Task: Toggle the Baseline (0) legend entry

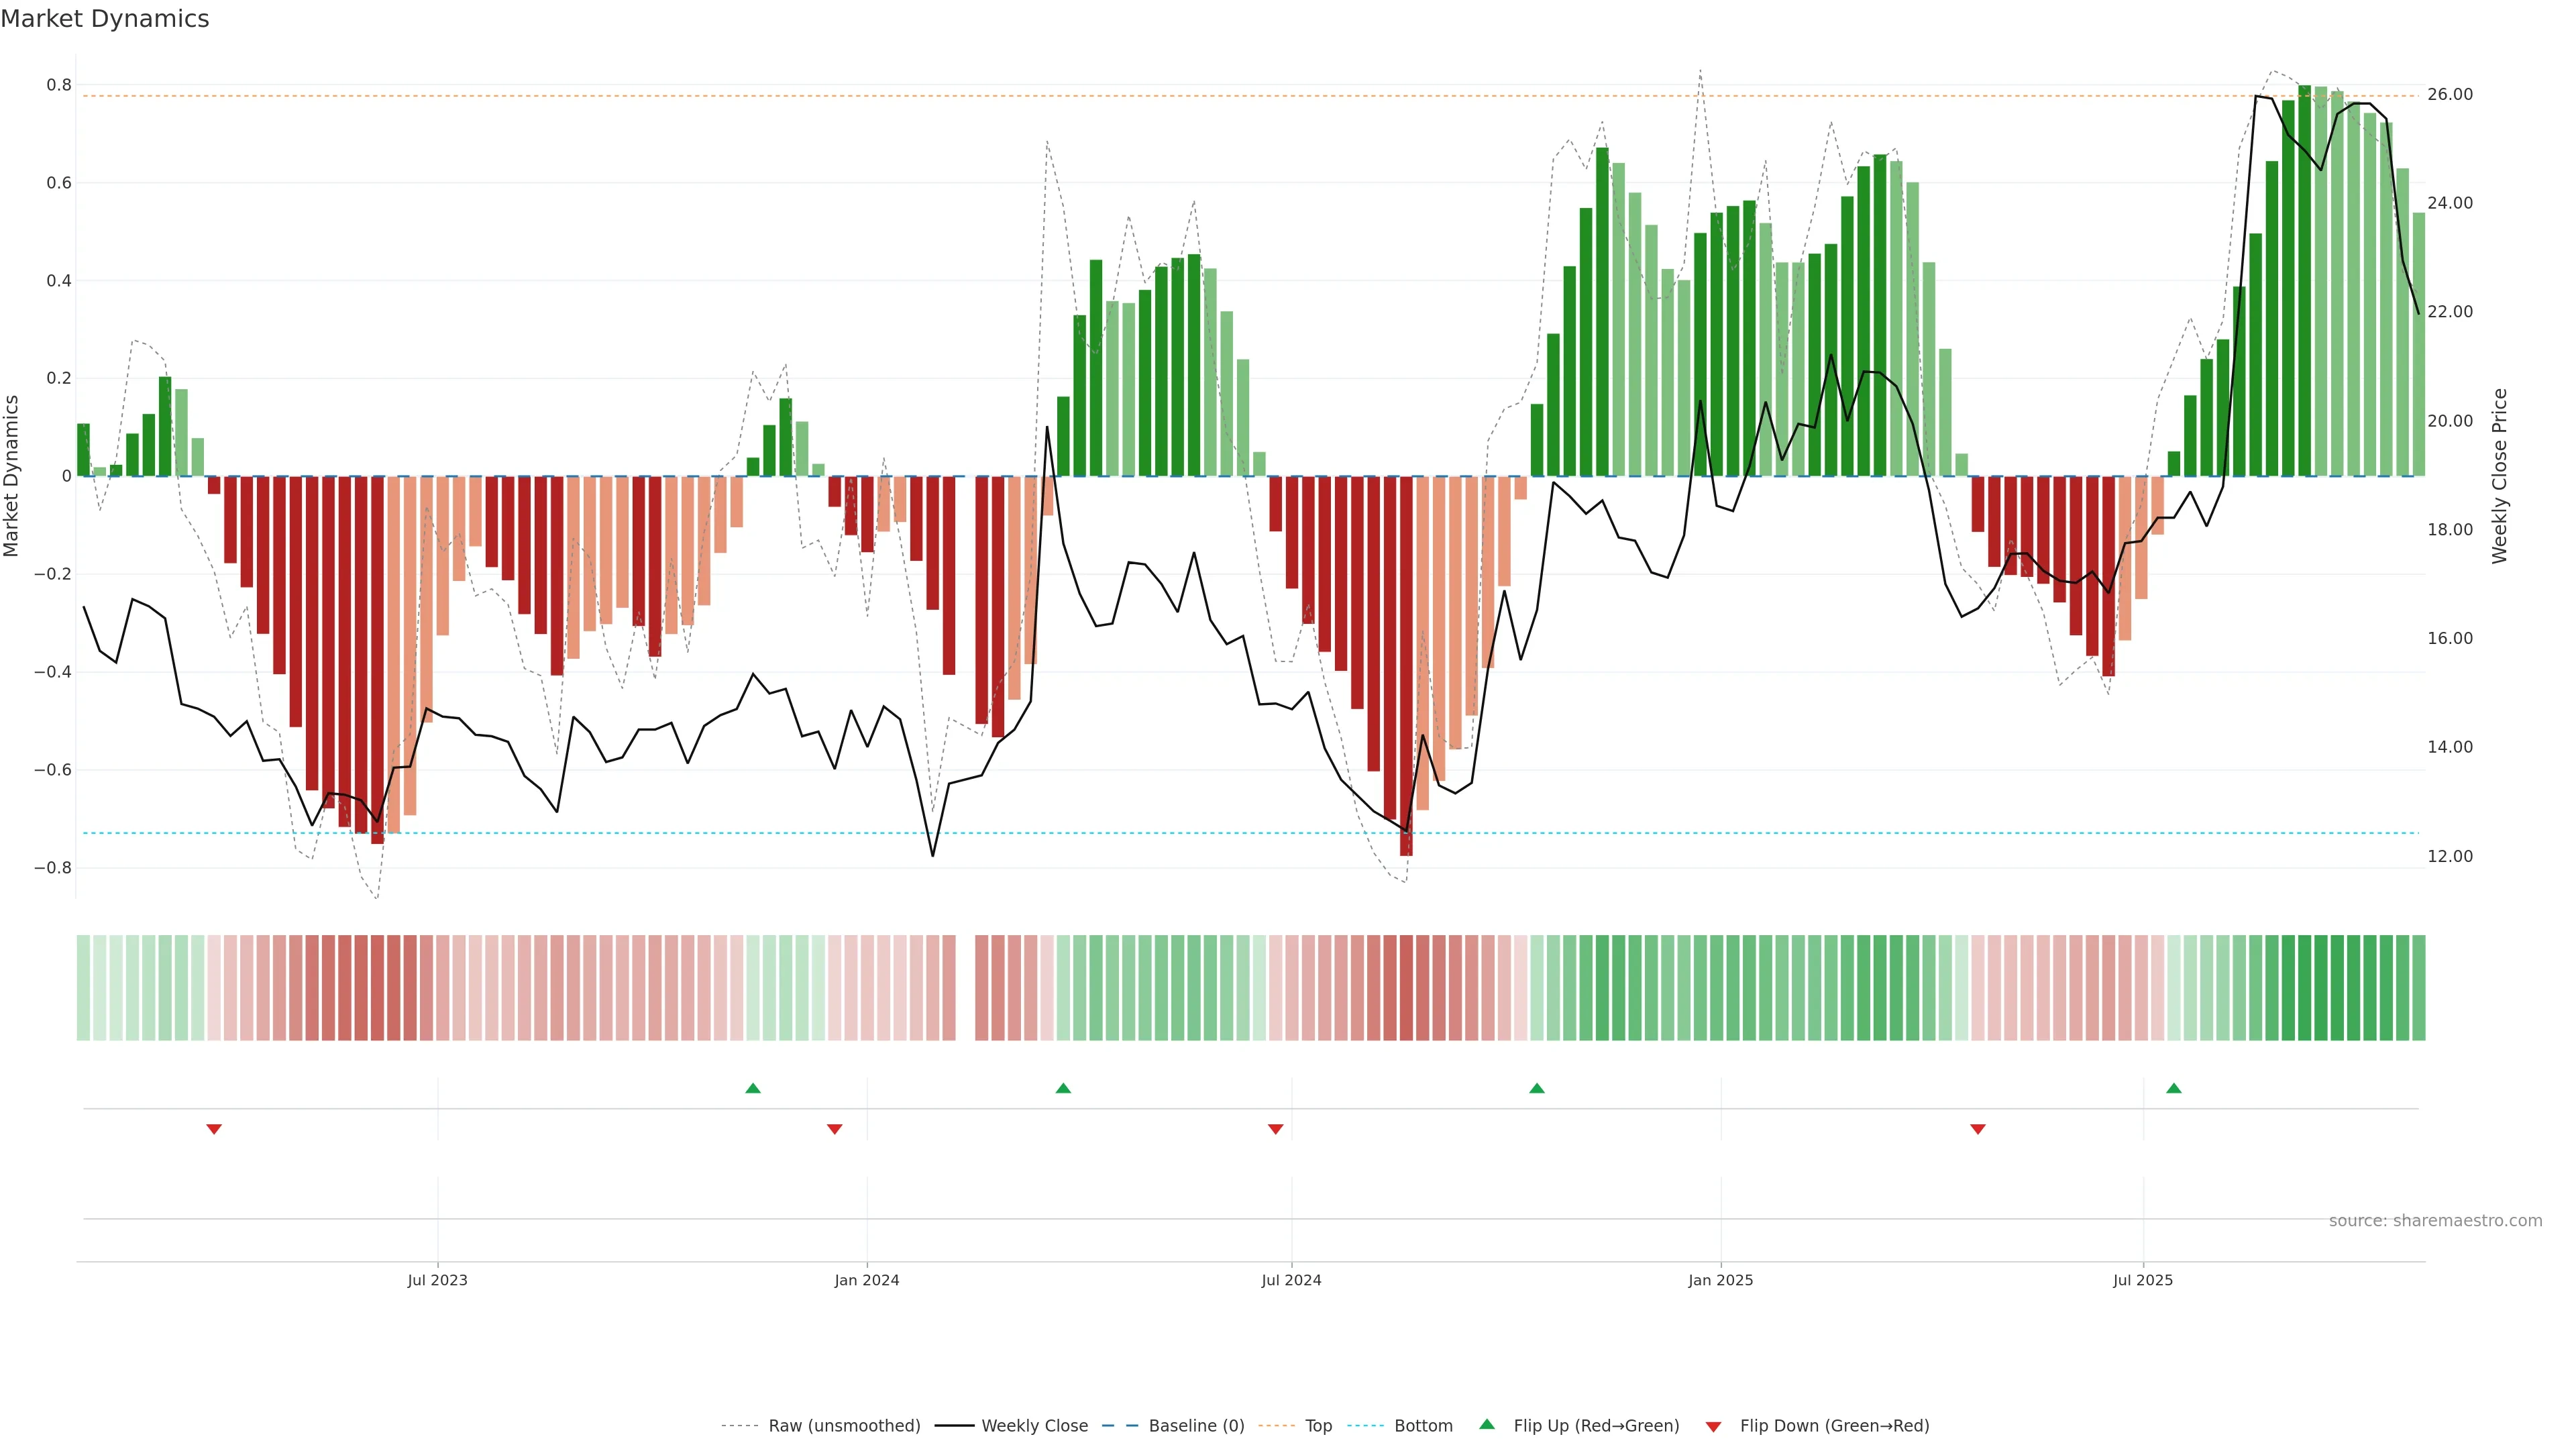Action: click(x=1196, y=1426)
